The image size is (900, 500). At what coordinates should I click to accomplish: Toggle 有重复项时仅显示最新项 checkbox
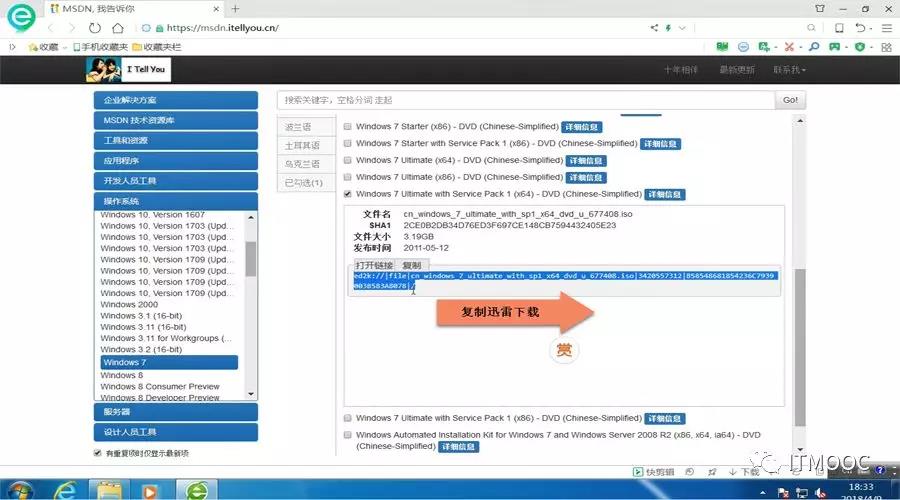pyautogui.click(x=98, y=453)
